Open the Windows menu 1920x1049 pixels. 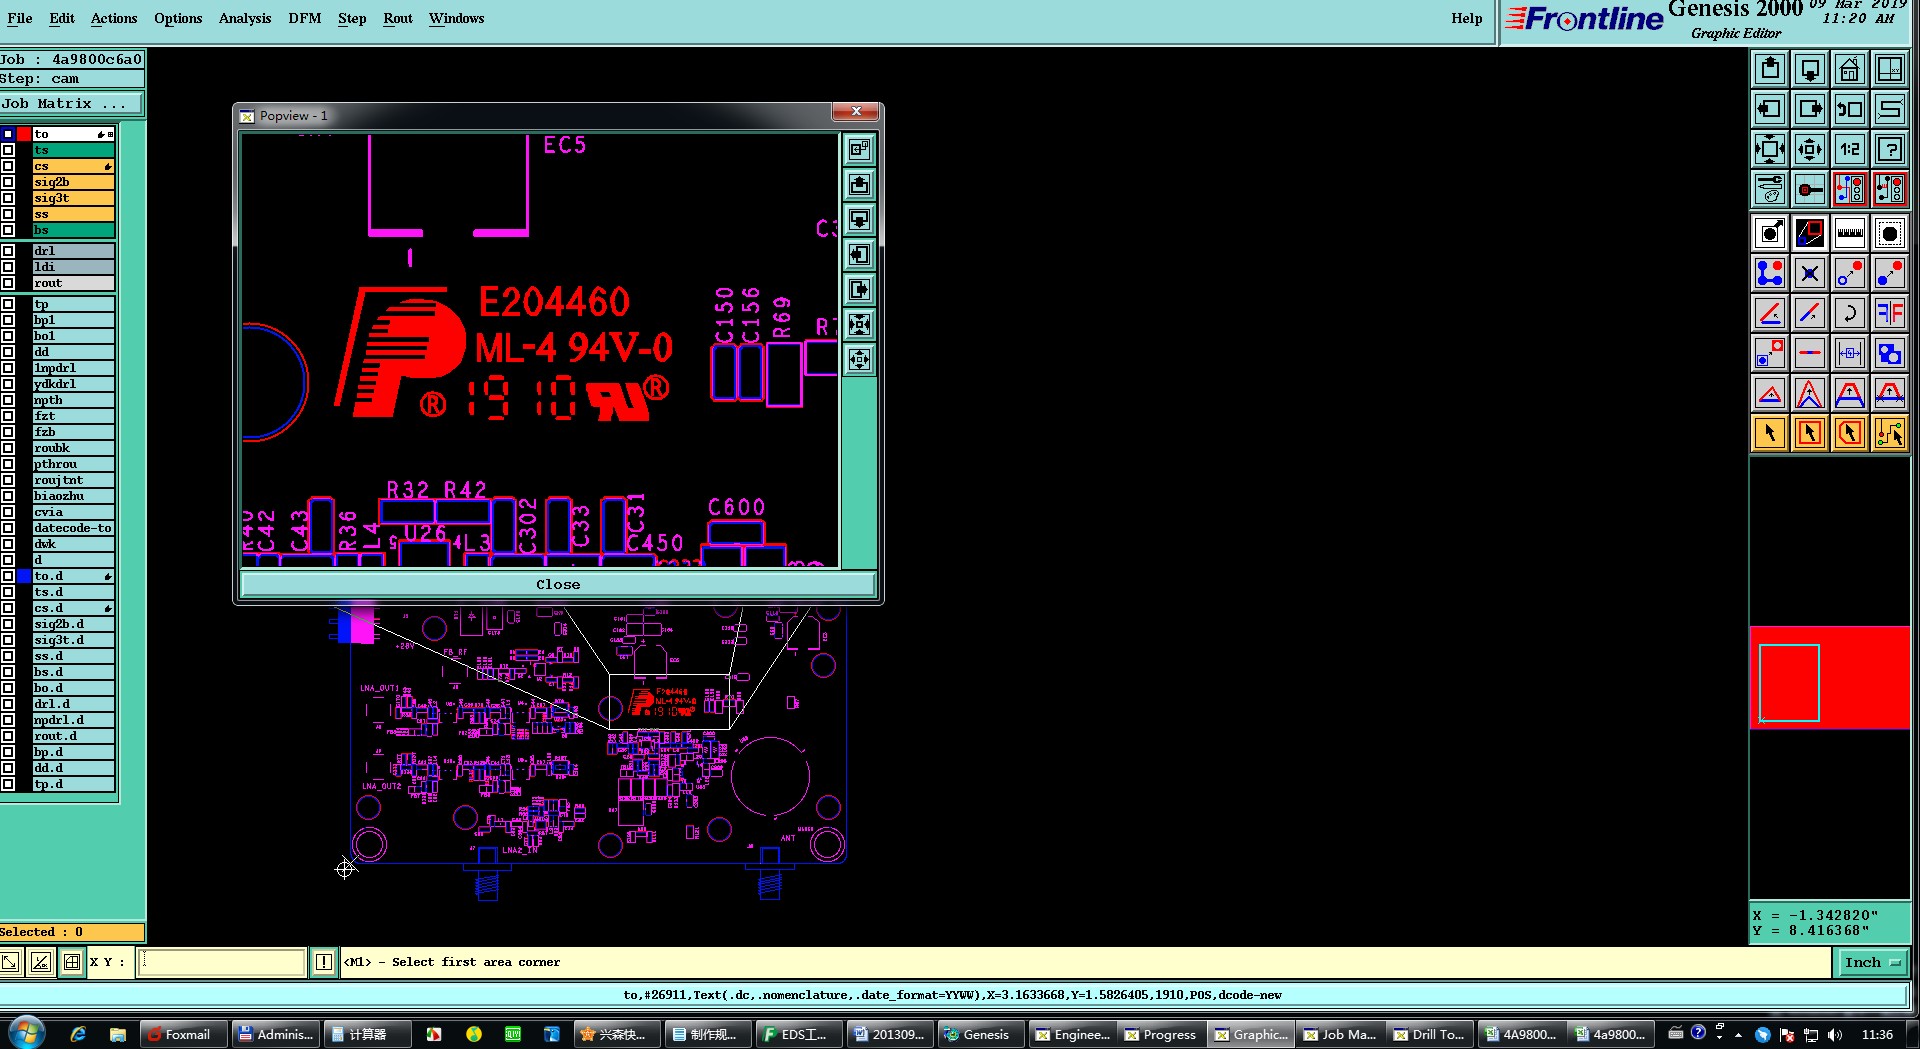457,18
